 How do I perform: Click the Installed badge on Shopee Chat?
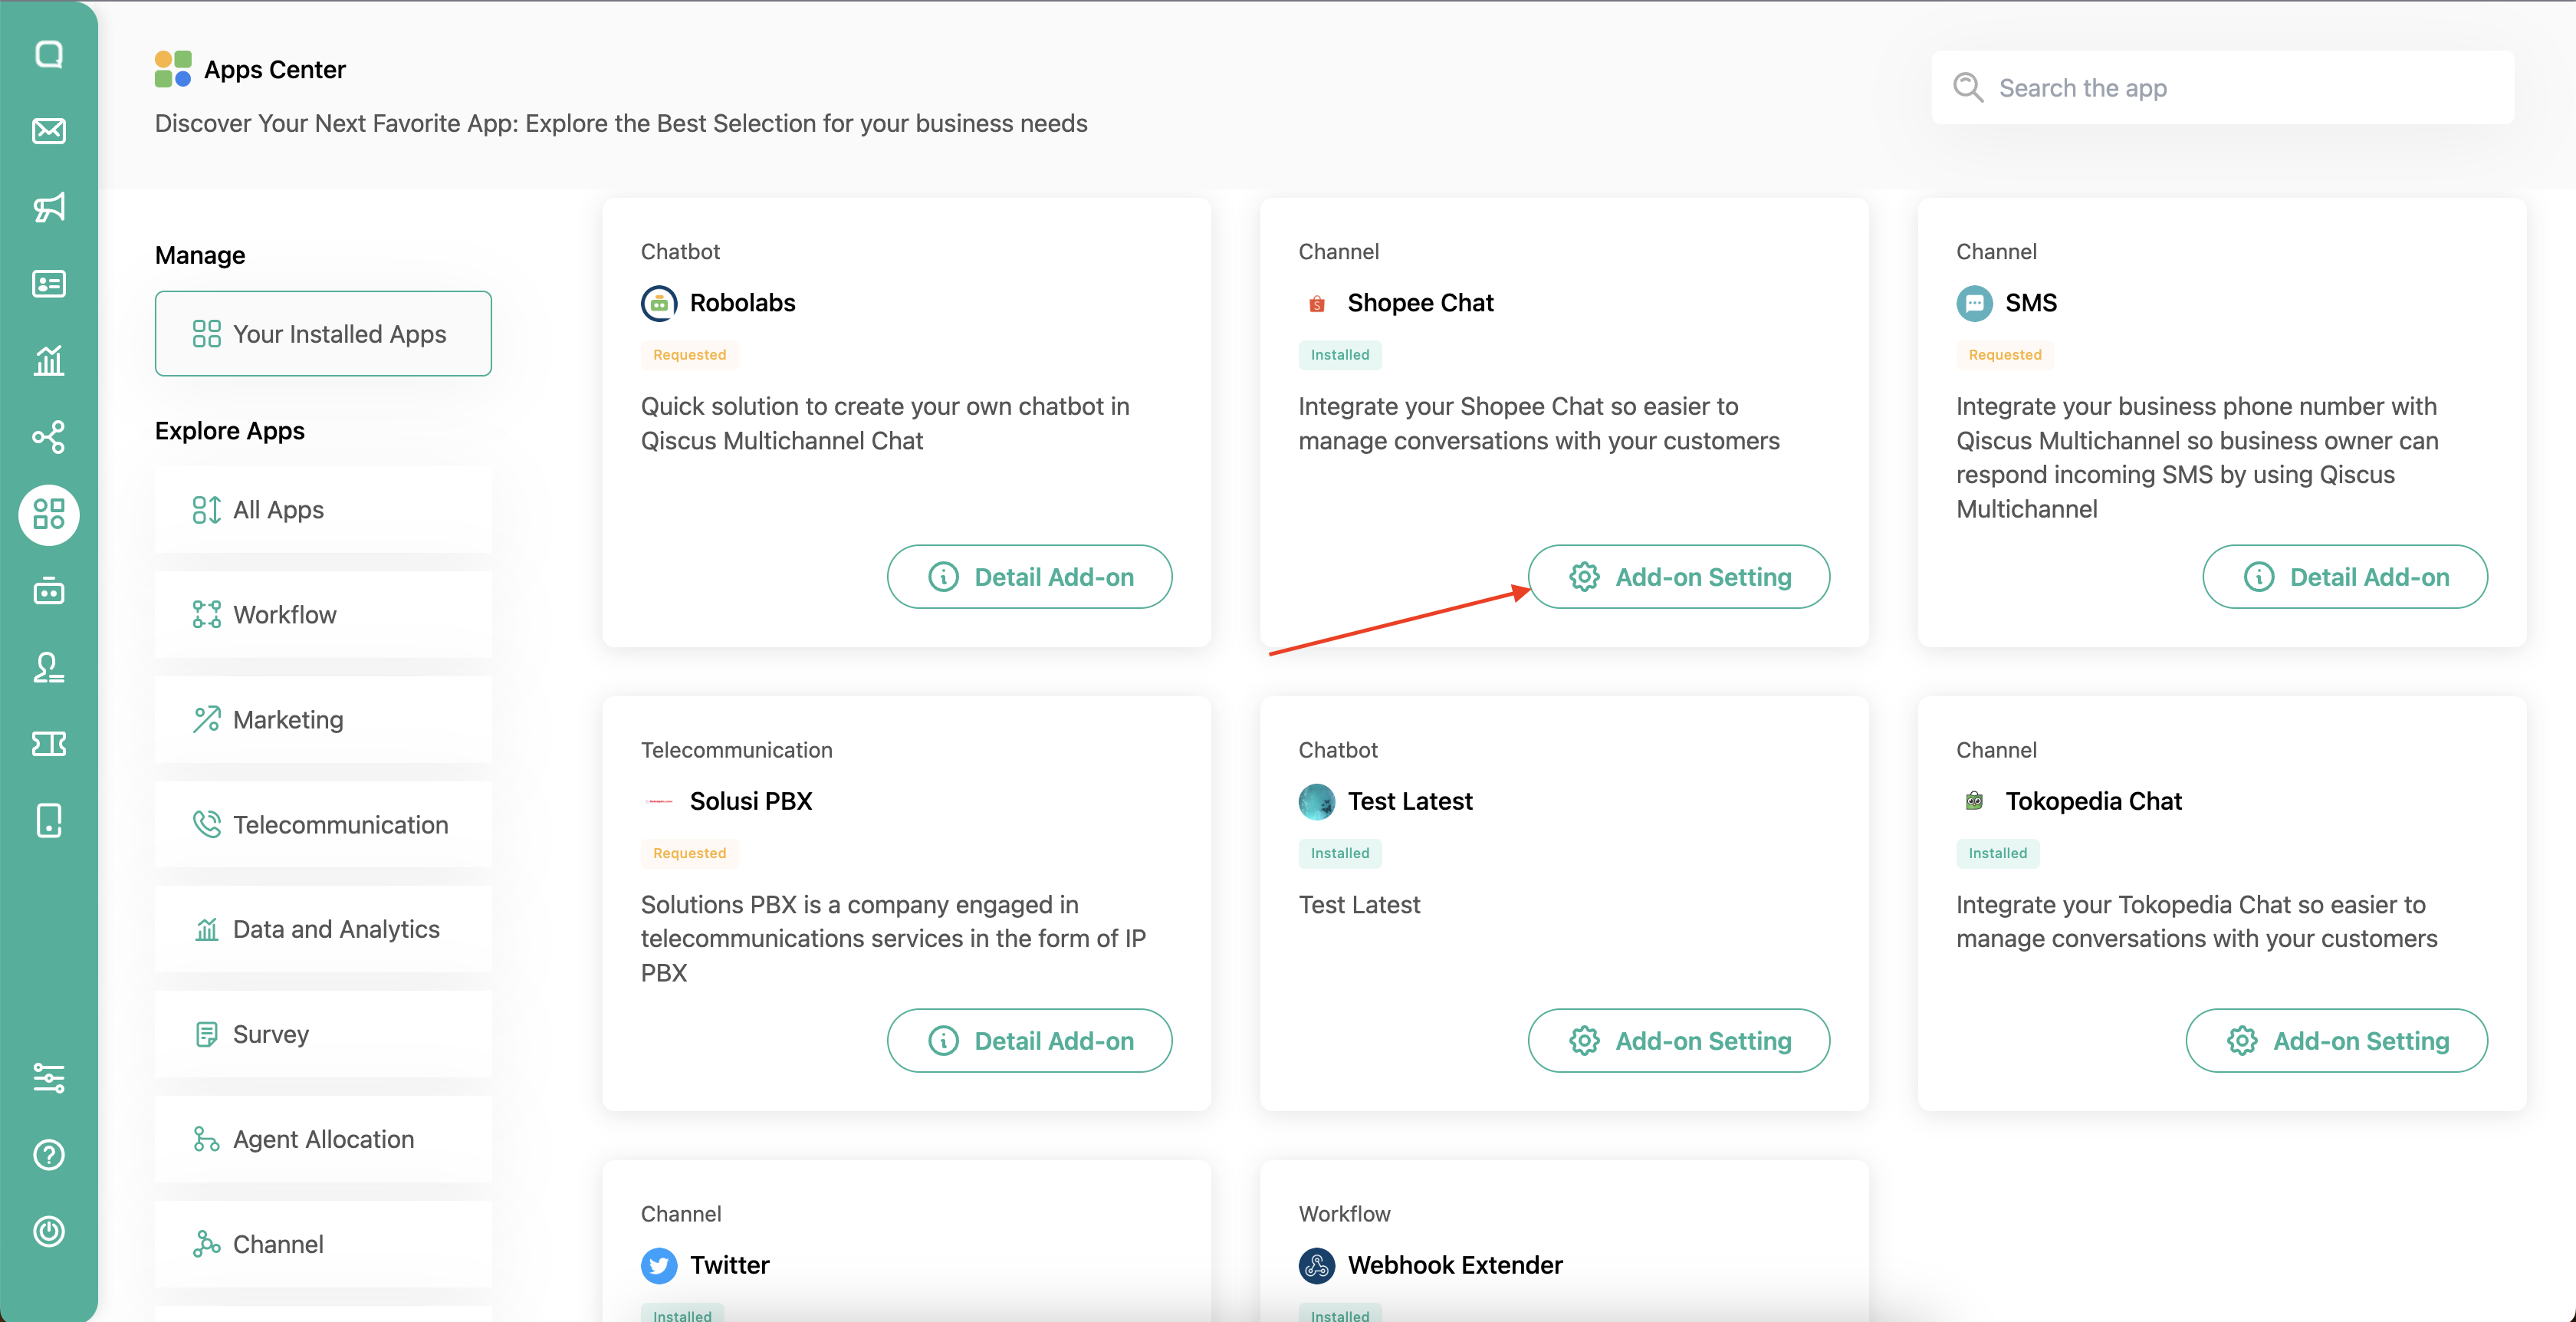[1340, 355]
